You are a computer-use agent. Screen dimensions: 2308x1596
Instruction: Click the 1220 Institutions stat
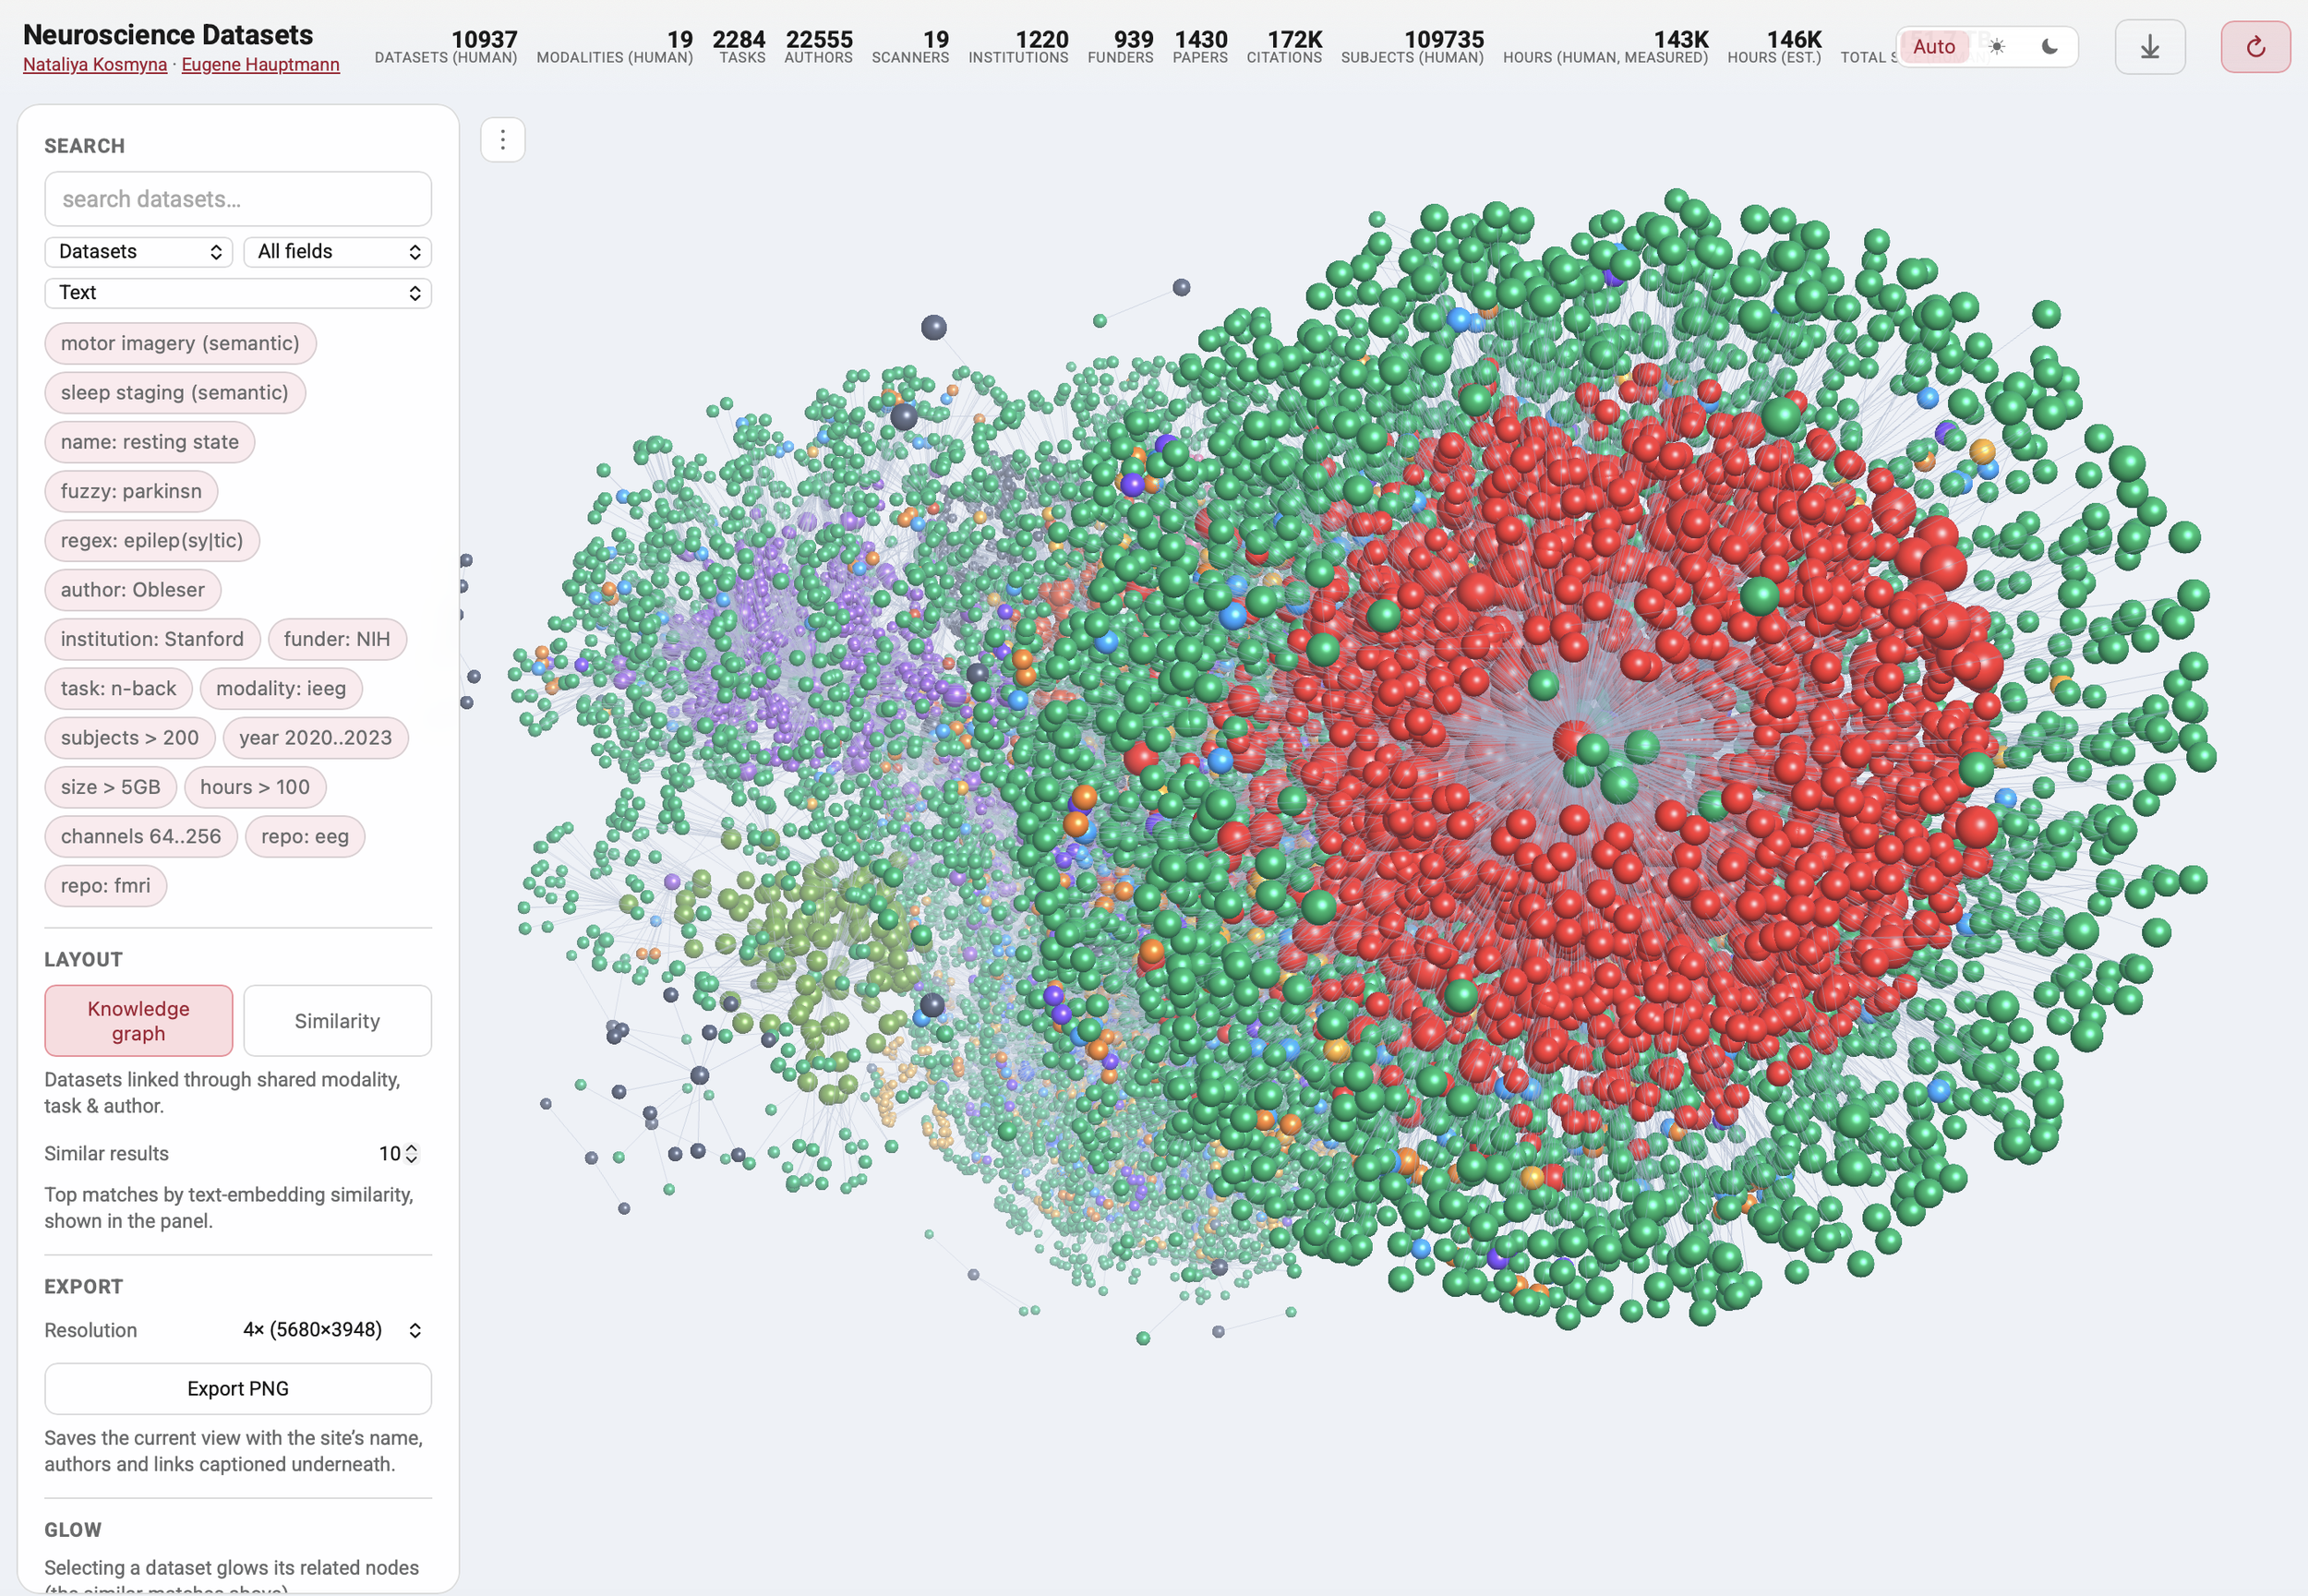[1019, 47]
